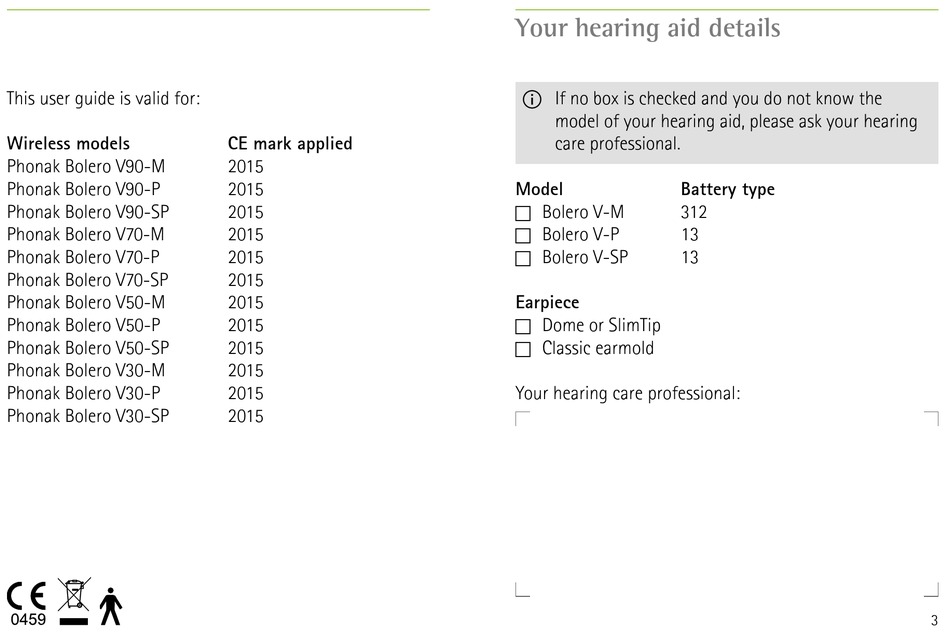The width and height of the screenshot is (950, 632).
Task: Click the Earpiece section label
Action: [547, 302]
